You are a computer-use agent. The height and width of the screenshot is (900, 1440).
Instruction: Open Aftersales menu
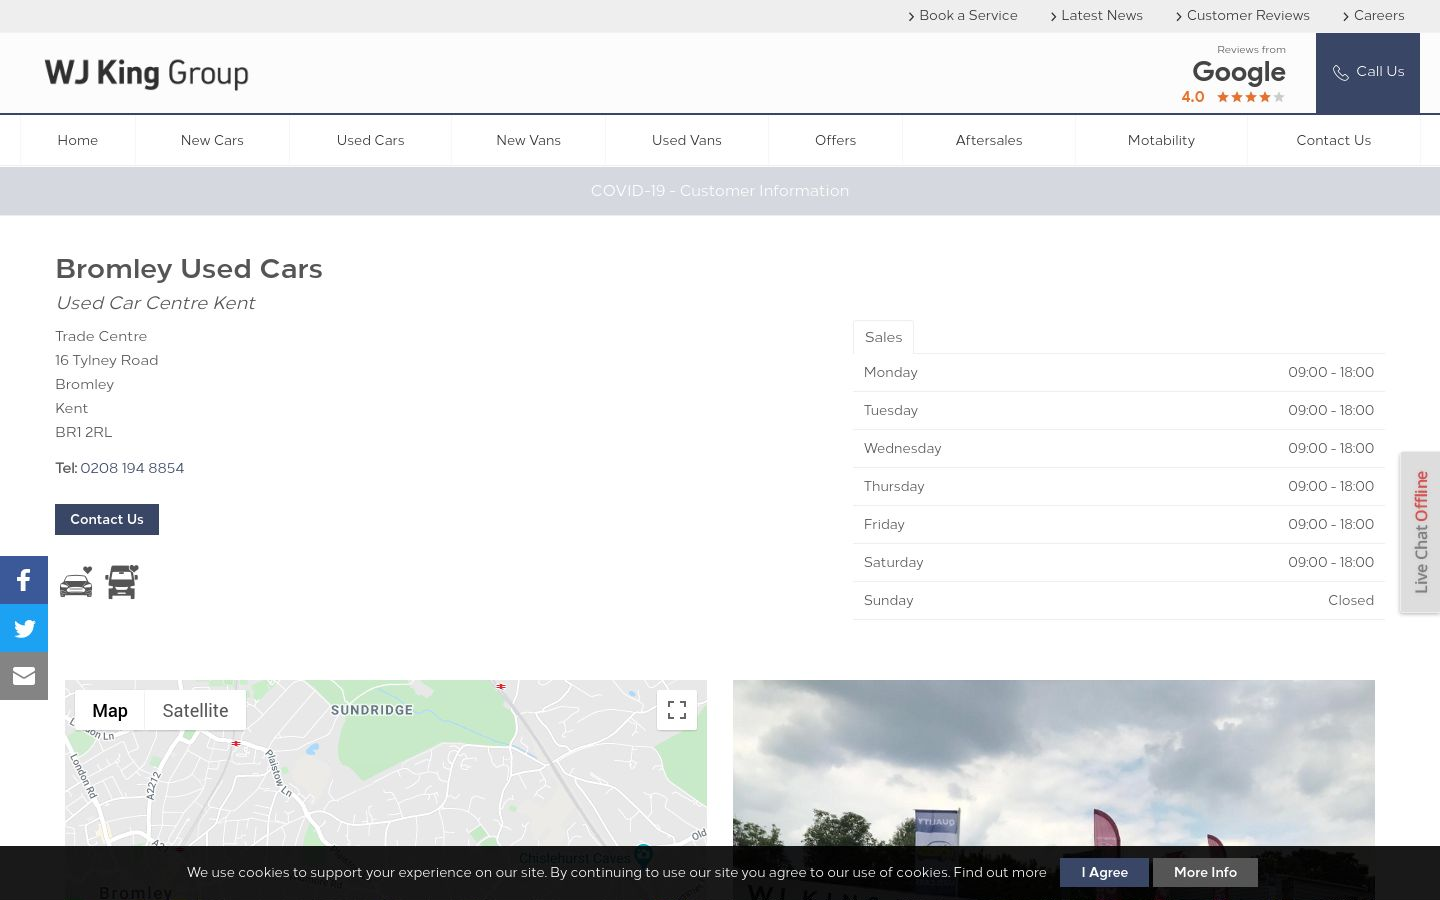click(x=989, y=140)
